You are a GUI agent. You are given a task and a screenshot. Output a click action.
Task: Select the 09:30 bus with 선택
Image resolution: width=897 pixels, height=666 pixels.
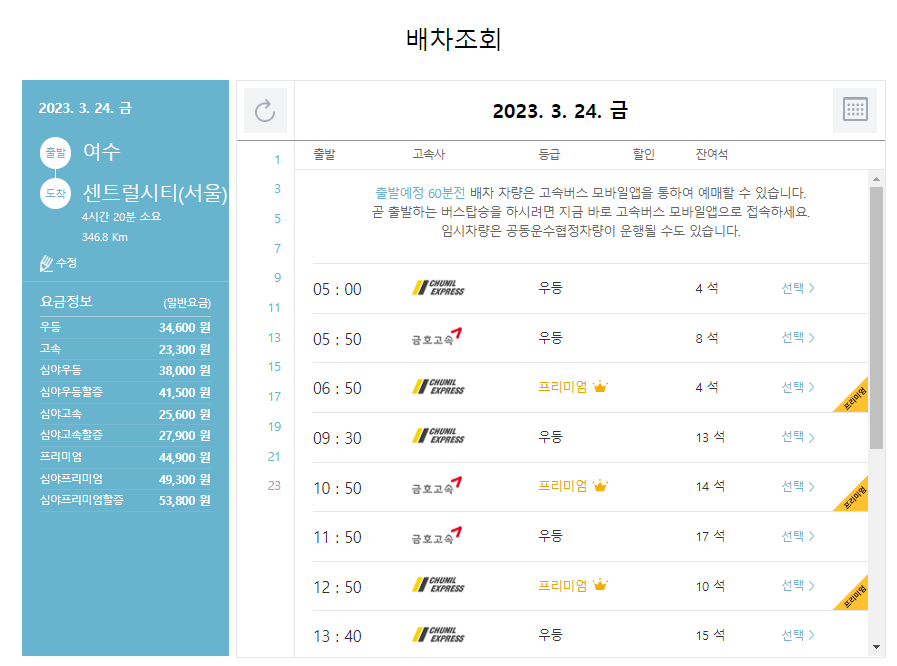coord(797,437)
